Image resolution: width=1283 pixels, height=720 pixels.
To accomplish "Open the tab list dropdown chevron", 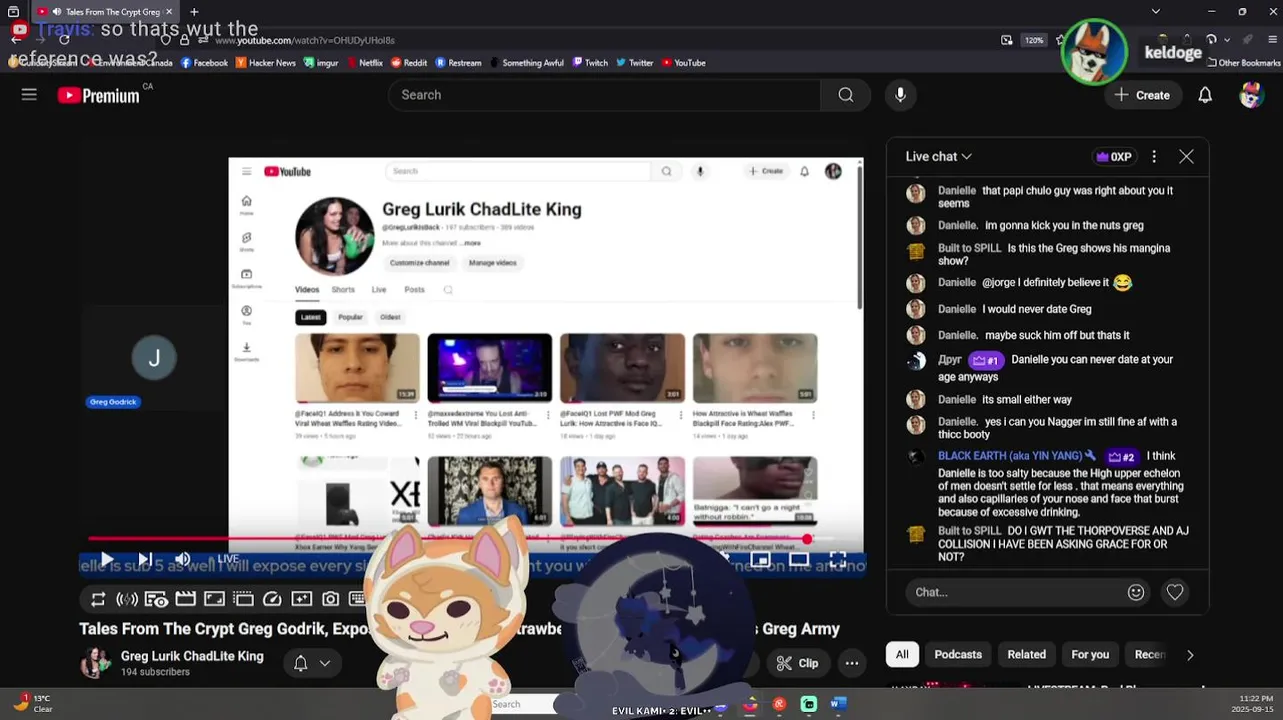I will (x=1156, y=12).
